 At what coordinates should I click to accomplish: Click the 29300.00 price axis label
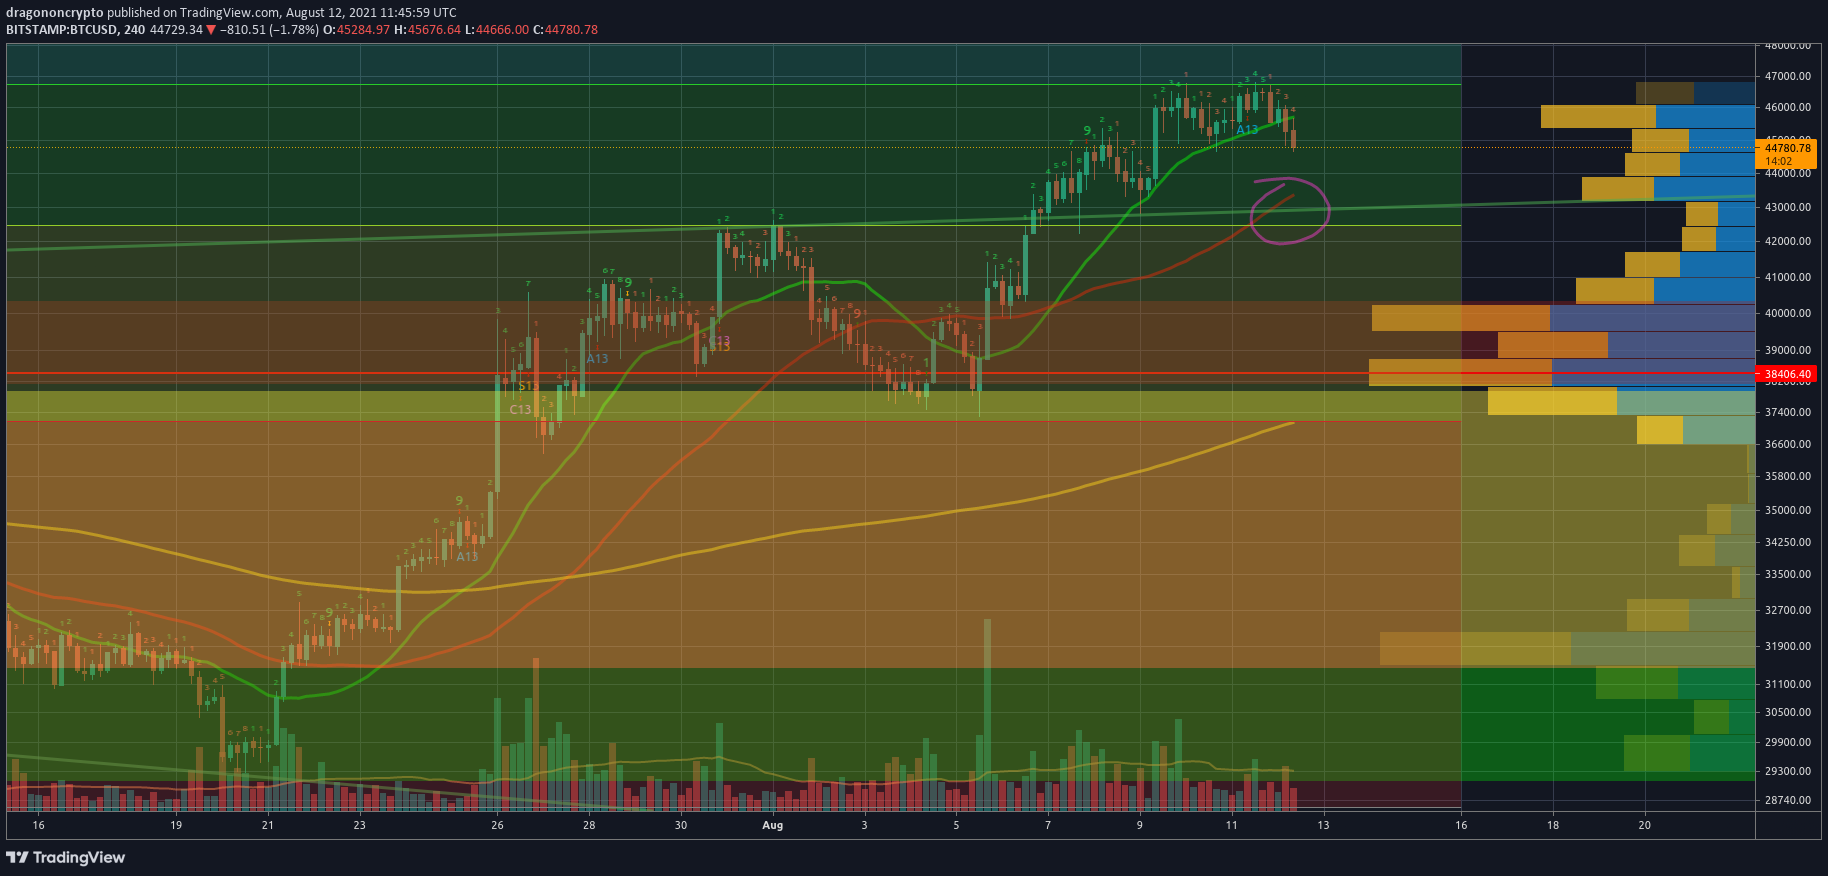(x=1787, y=771)
